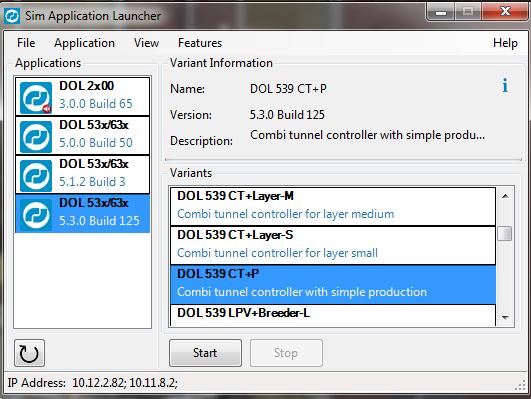Click description 'Combi tunnel controller for layer medium'
Screen dimensions: 531x399
(285, 214)
